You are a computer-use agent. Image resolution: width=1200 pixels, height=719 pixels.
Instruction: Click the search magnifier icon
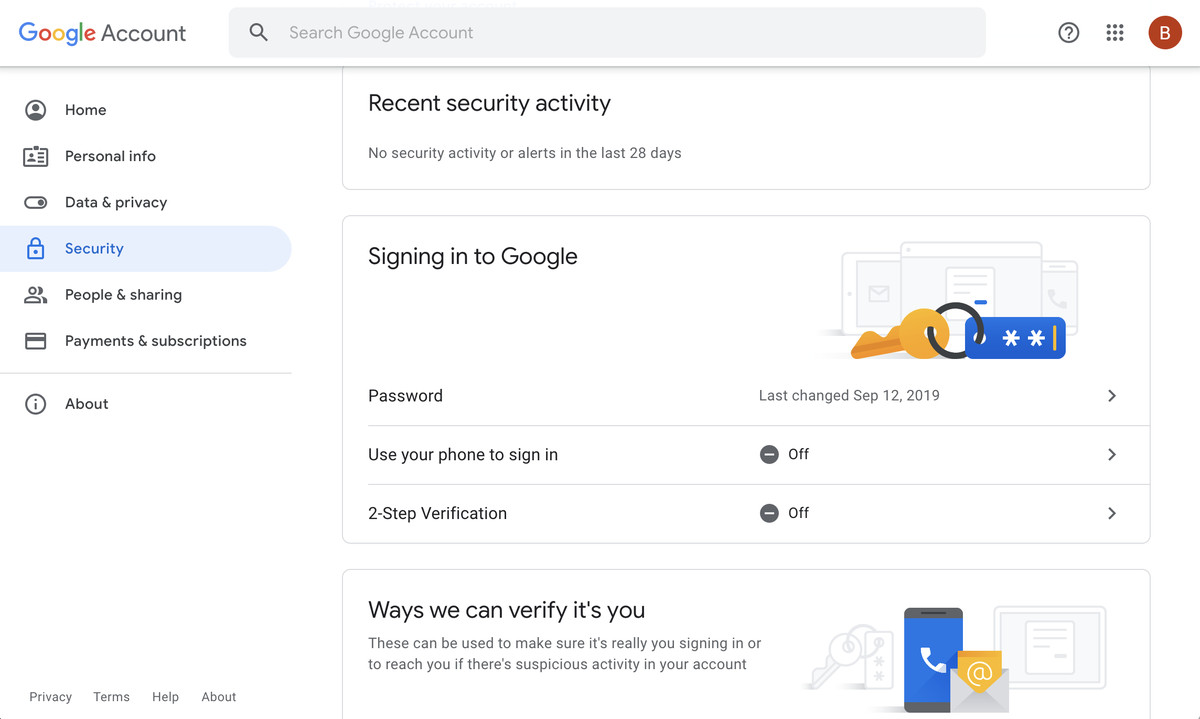tap(259, 33)
